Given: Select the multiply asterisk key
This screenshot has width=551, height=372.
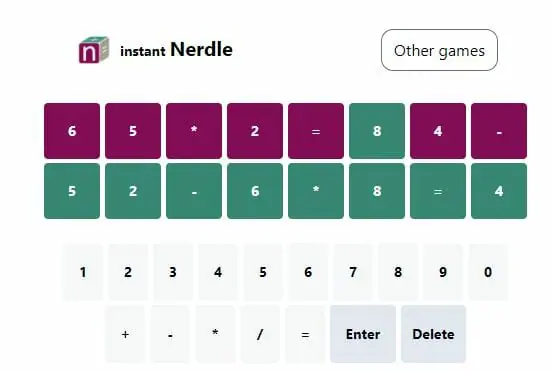Looking at the screenshot, I should coord(215,334).
